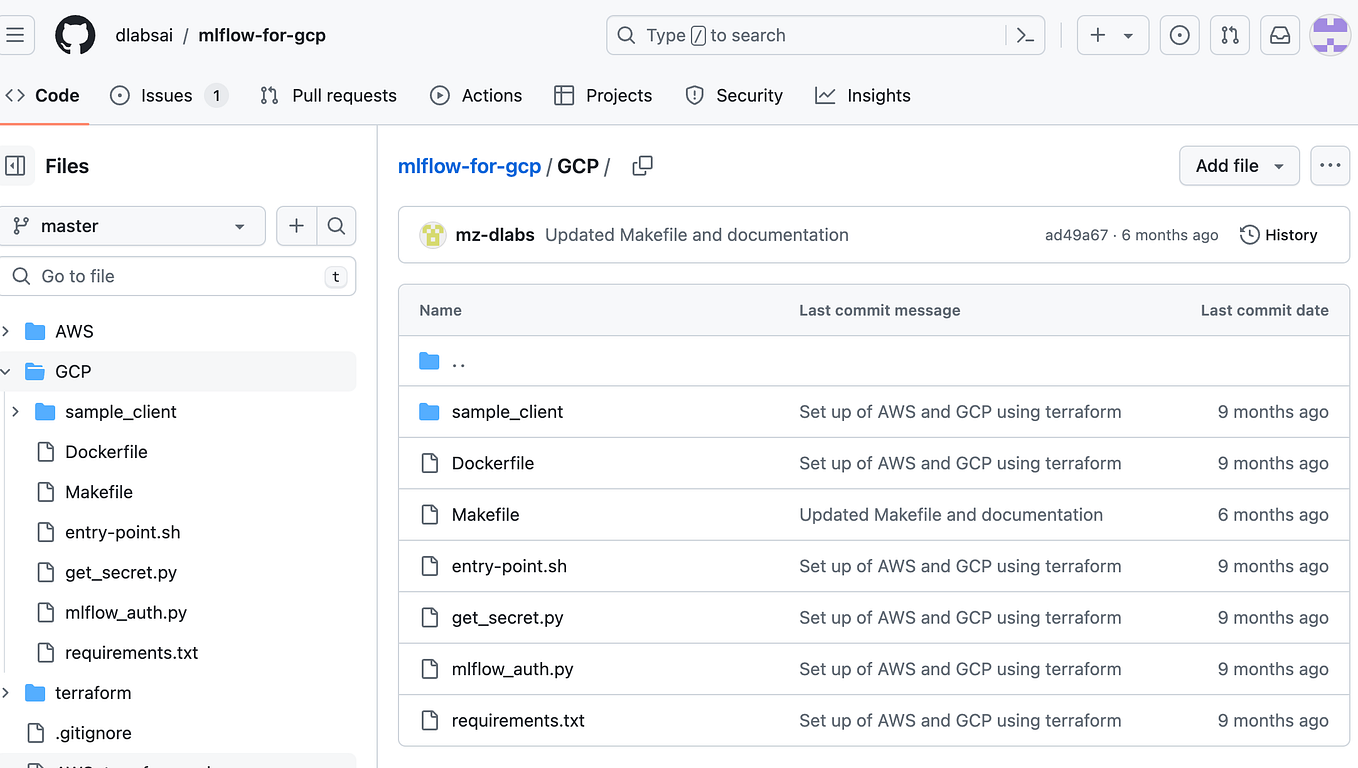Open the Insights tab

pyautogui.click(x=862, y=95)
